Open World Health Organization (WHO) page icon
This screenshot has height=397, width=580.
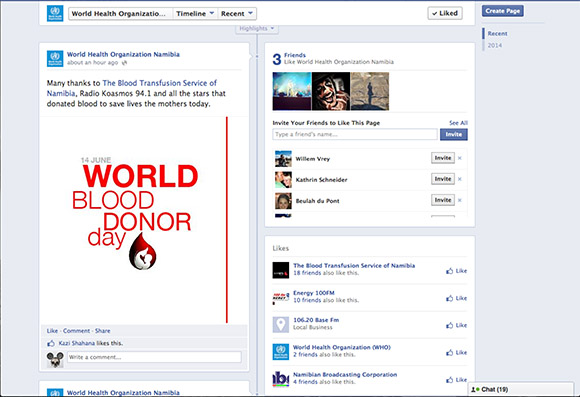[x=280, y=351]
